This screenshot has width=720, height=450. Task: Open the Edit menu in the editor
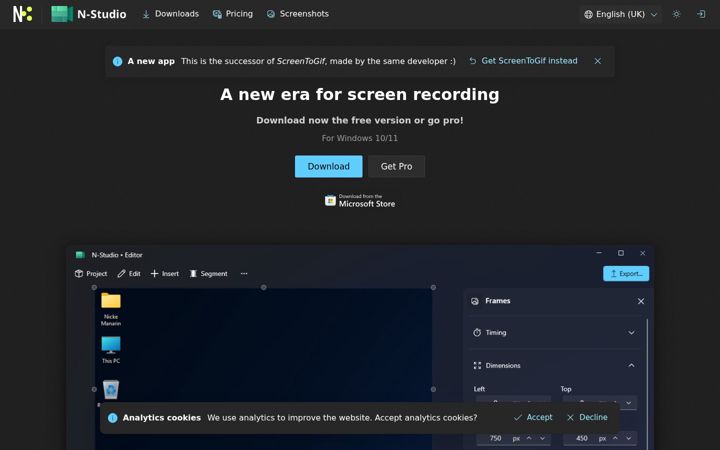click(129, 274)
